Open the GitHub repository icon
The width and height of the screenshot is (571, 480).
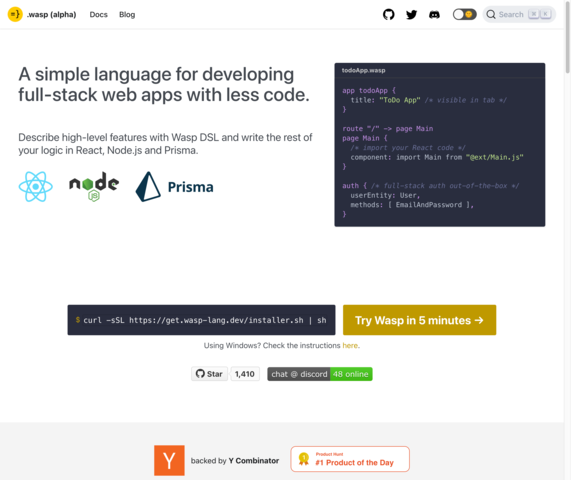(x=389, y=15)
